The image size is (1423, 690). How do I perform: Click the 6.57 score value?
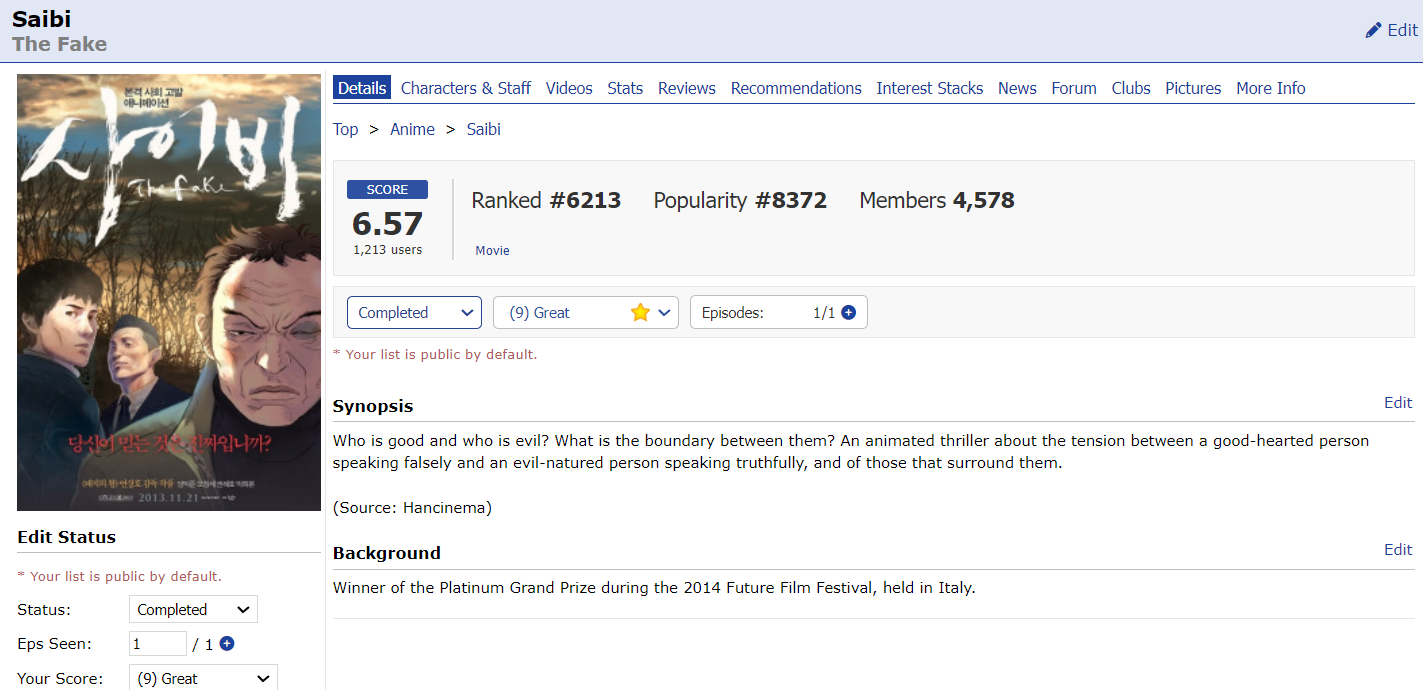point(387,223)
